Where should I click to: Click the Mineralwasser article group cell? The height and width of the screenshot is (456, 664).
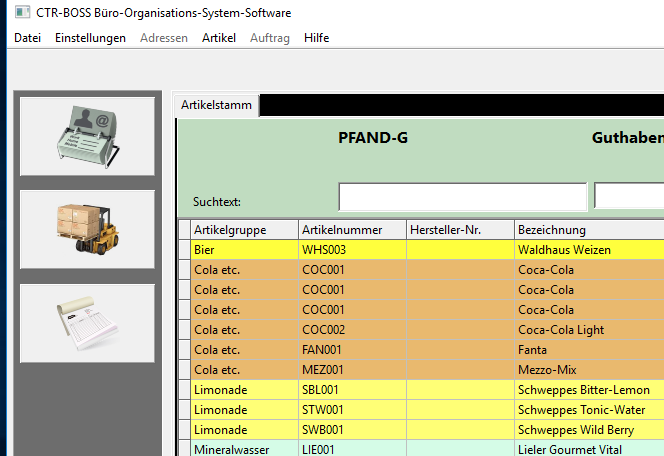(x=244, y=448)
